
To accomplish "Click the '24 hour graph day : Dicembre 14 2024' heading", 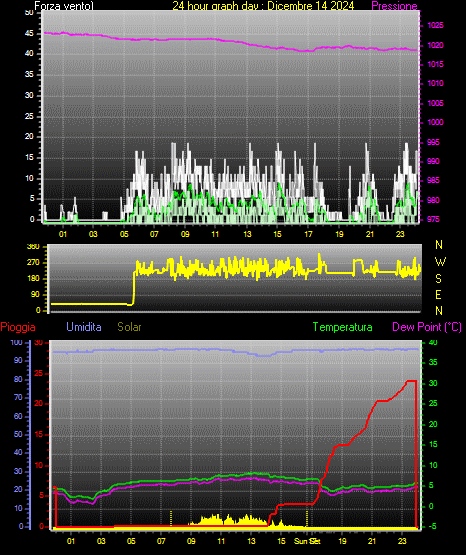I will point(263,6).
